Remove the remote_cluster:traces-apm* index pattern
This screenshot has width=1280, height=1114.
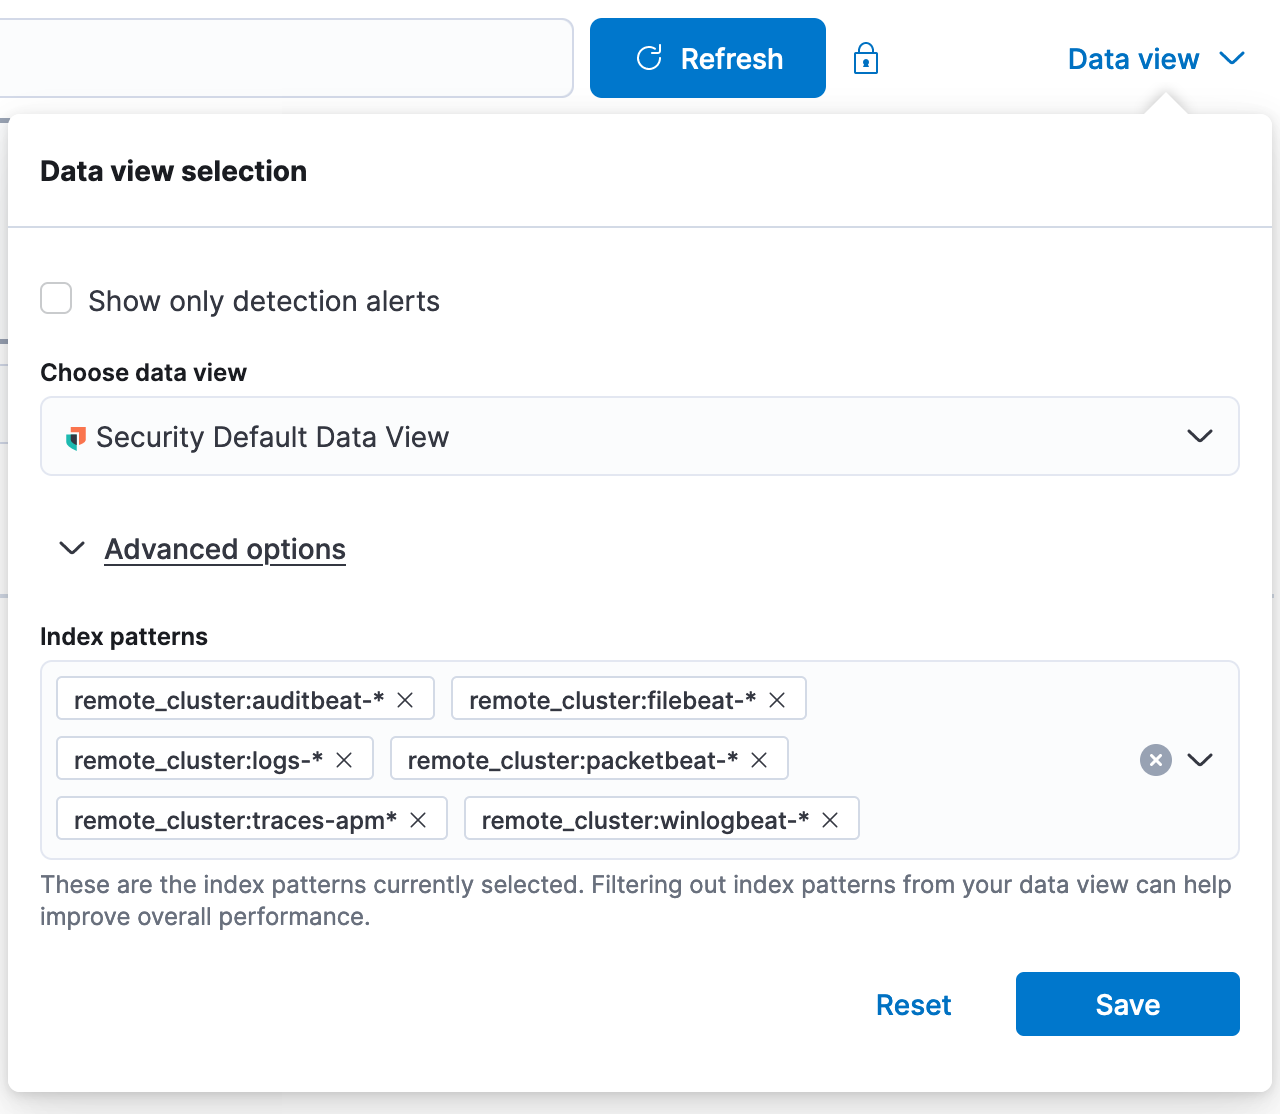pos(418,820)
